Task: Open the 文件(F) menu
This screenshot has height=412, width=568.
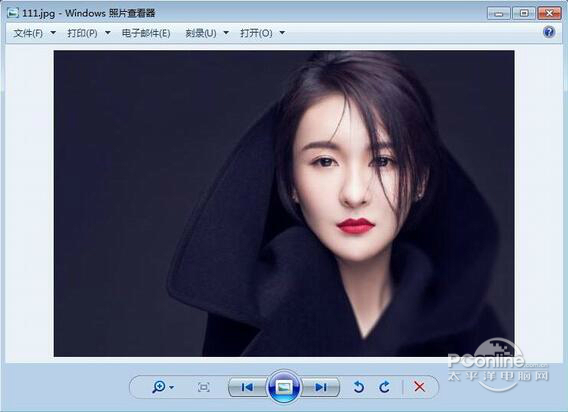Action: tap(28, 33)
